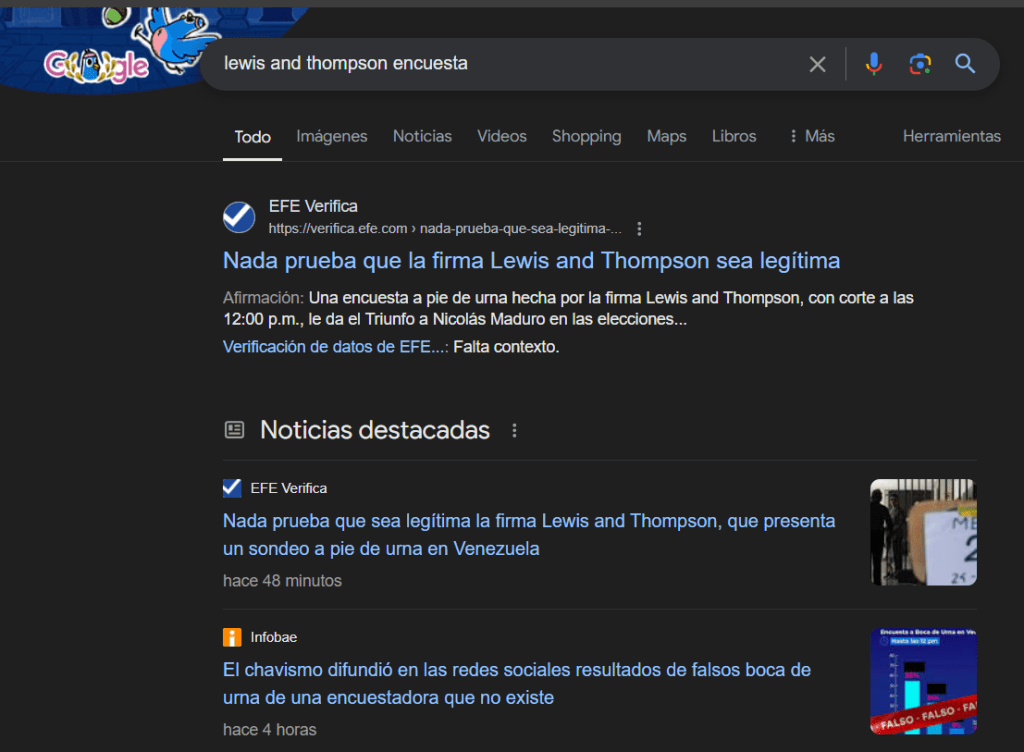Open the Shopping tab
Screen dimensions: 1024x752
(x=586, y=136)
